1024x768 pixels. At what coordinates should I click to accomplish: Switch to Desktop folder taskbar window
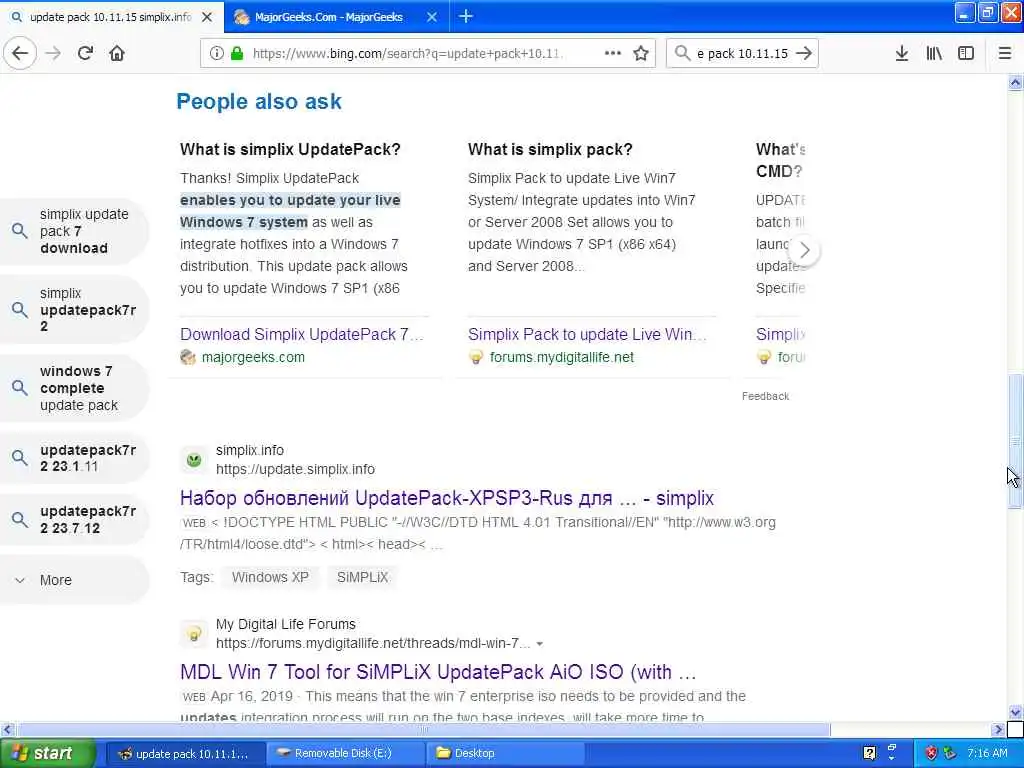click(x=505, y=753)
